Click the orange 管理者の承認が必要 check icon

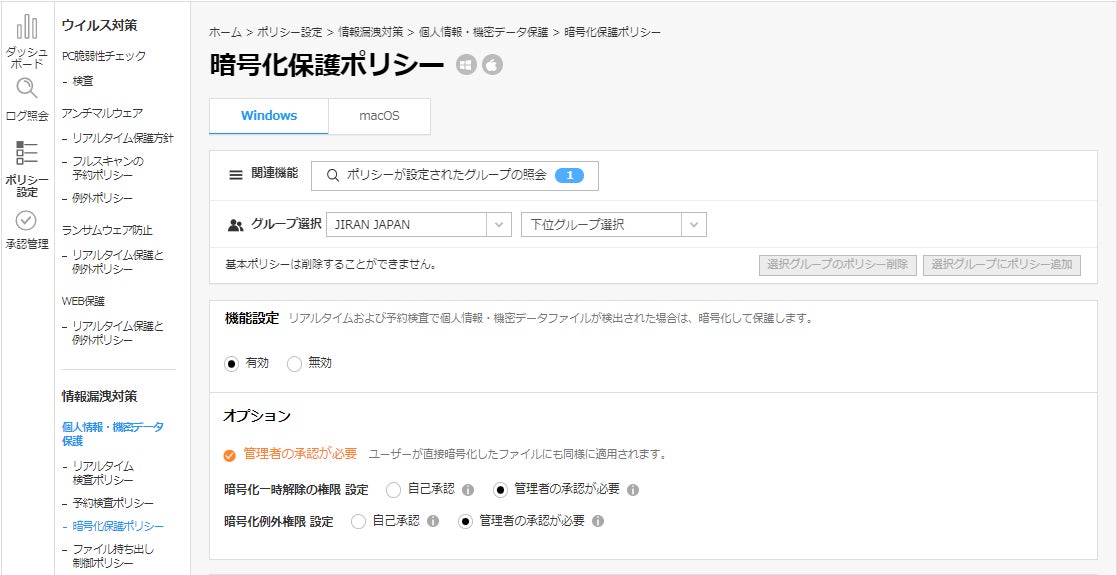pos(229,455)
